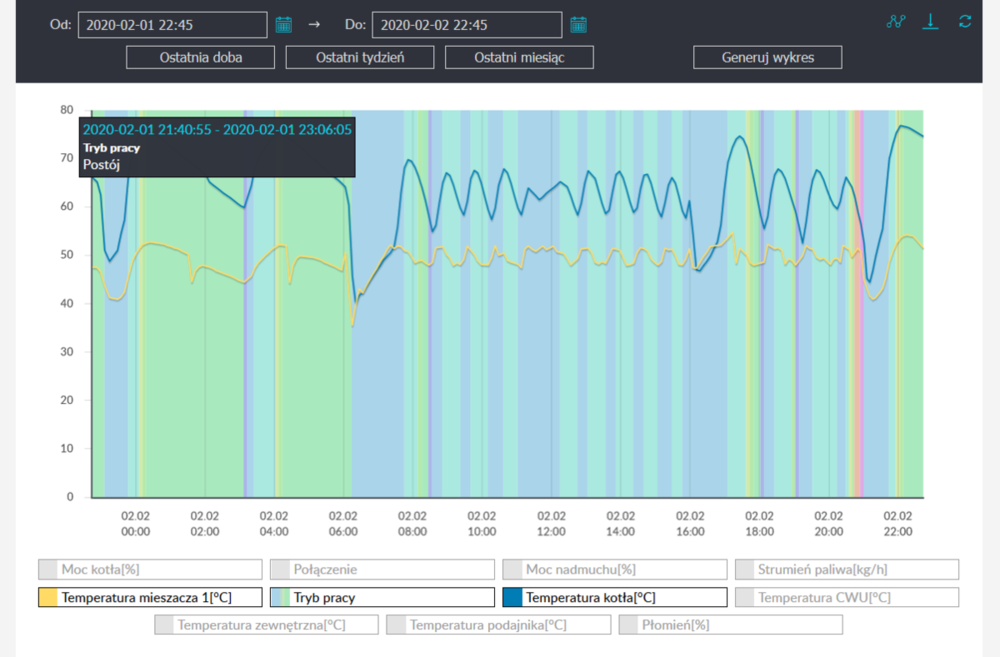Viewport: 1000px width, 657px height.
Task: Toggle the Moc kotła[%] series
Action: 150,569
